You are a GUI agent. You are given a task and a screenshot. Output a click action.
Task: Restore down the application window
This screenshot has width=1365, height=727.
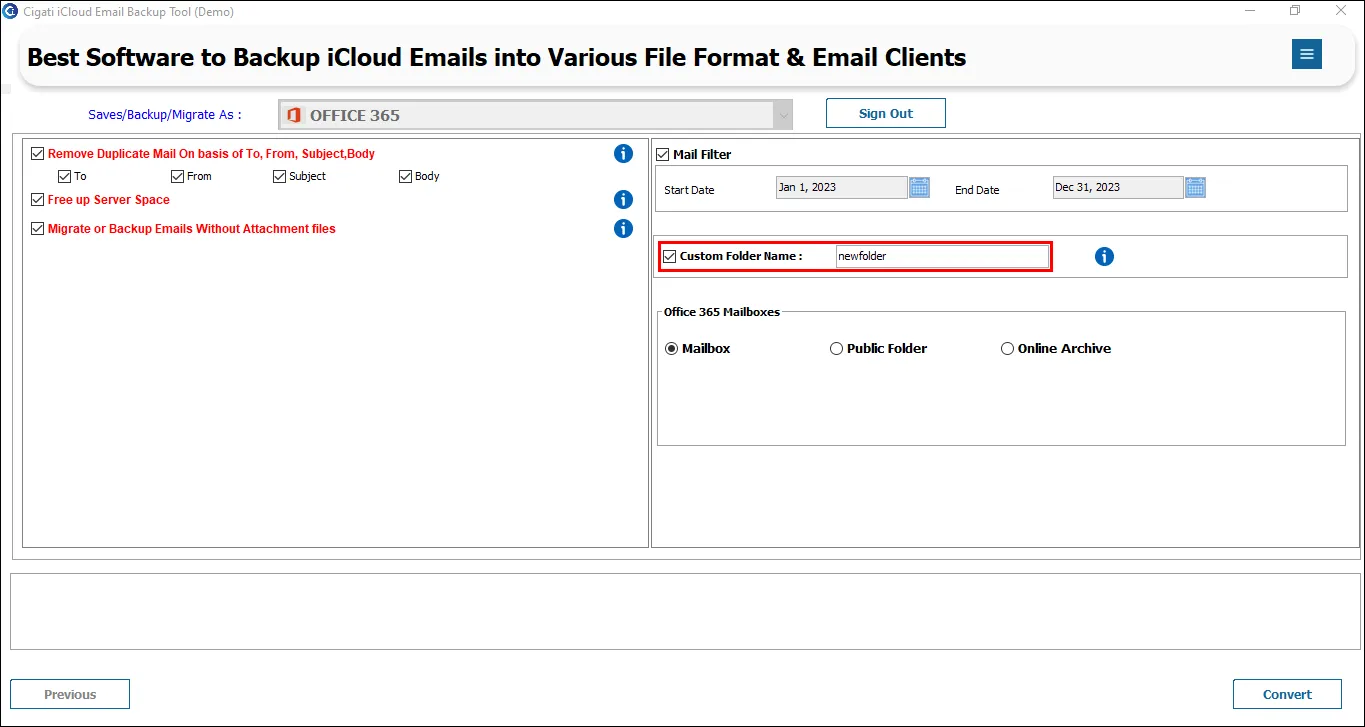point(1295,11)
